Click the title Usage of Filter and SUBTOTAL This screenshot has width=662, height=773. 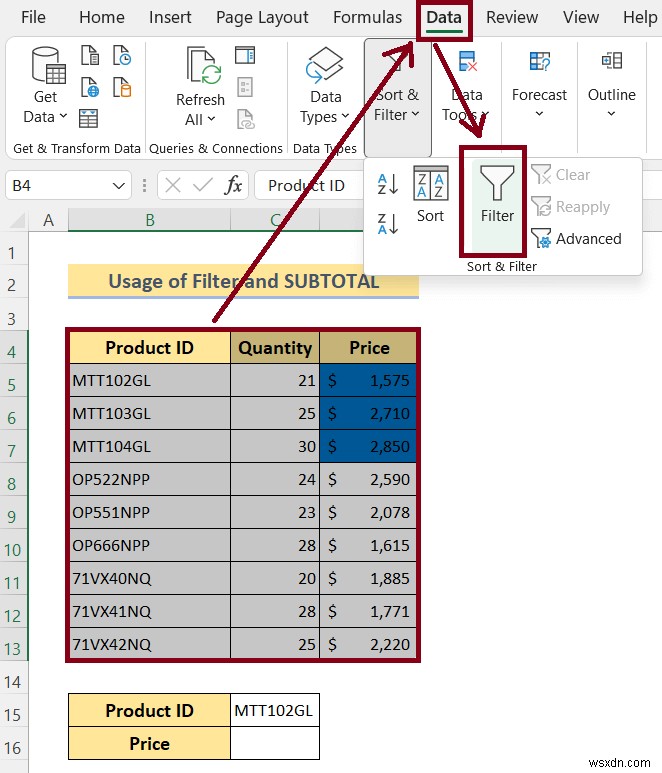pyautogui.click(x=244, y=281)
